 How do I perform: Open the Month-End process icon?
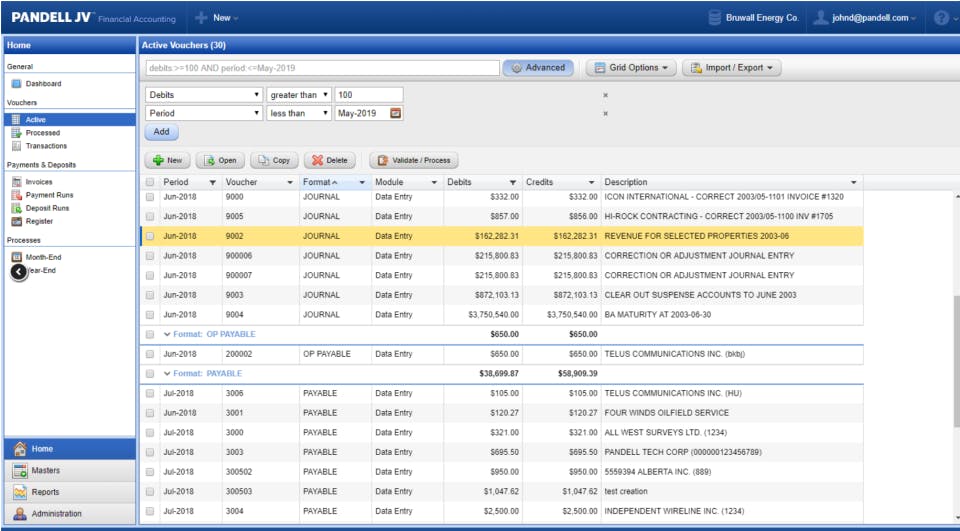point(17,257)
